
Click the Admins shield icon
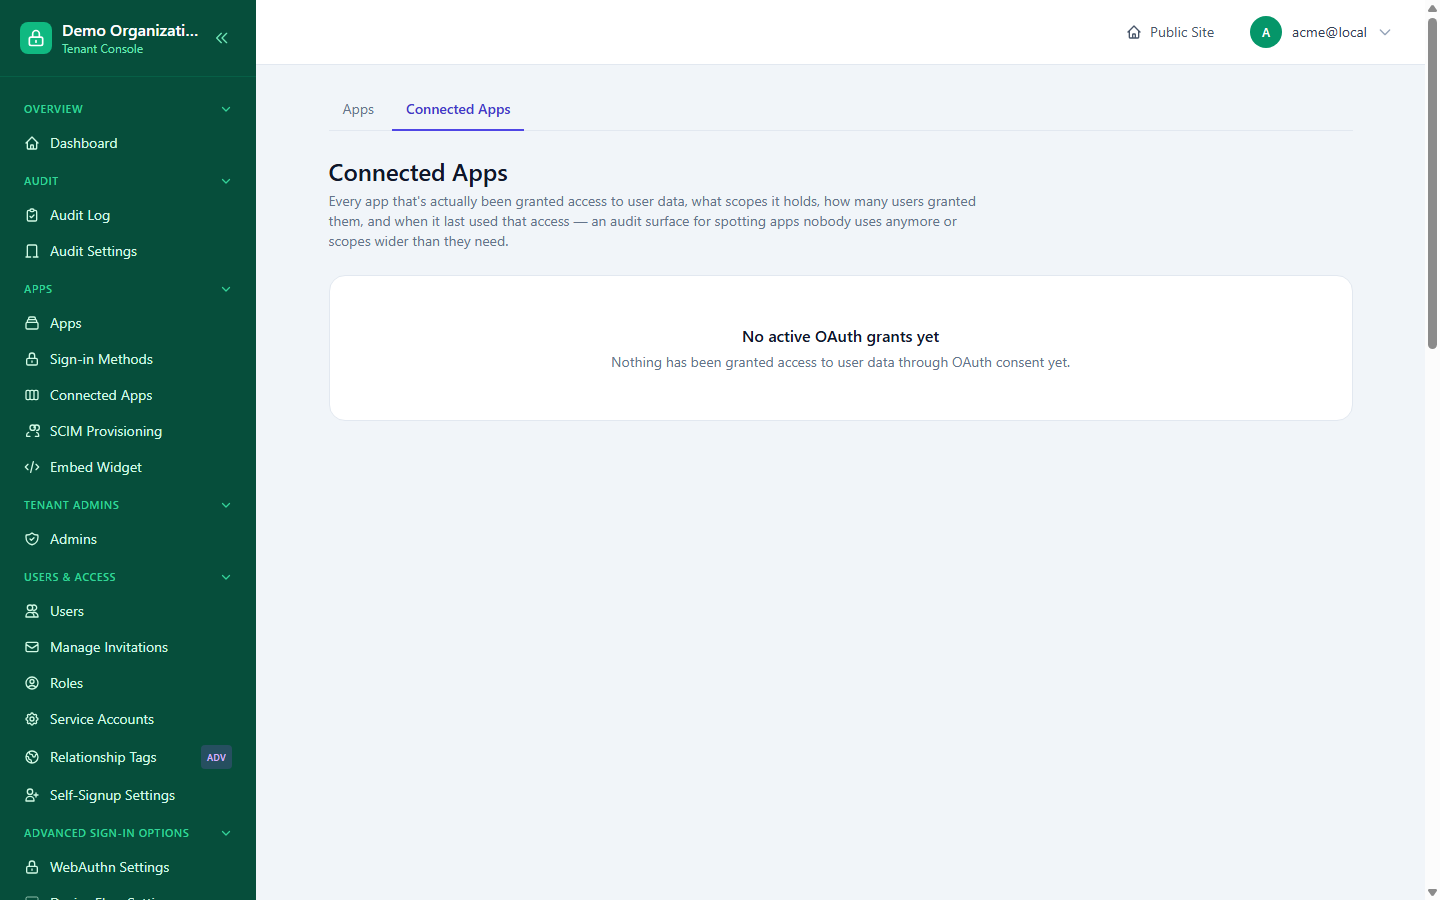click(x=32, y=539)
